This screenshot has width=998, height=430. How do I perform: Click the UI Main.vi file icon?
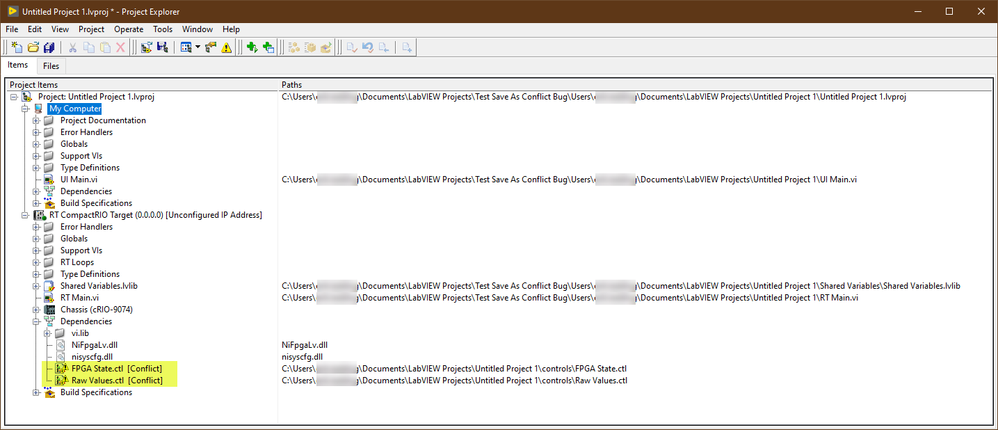click(49, 179)
